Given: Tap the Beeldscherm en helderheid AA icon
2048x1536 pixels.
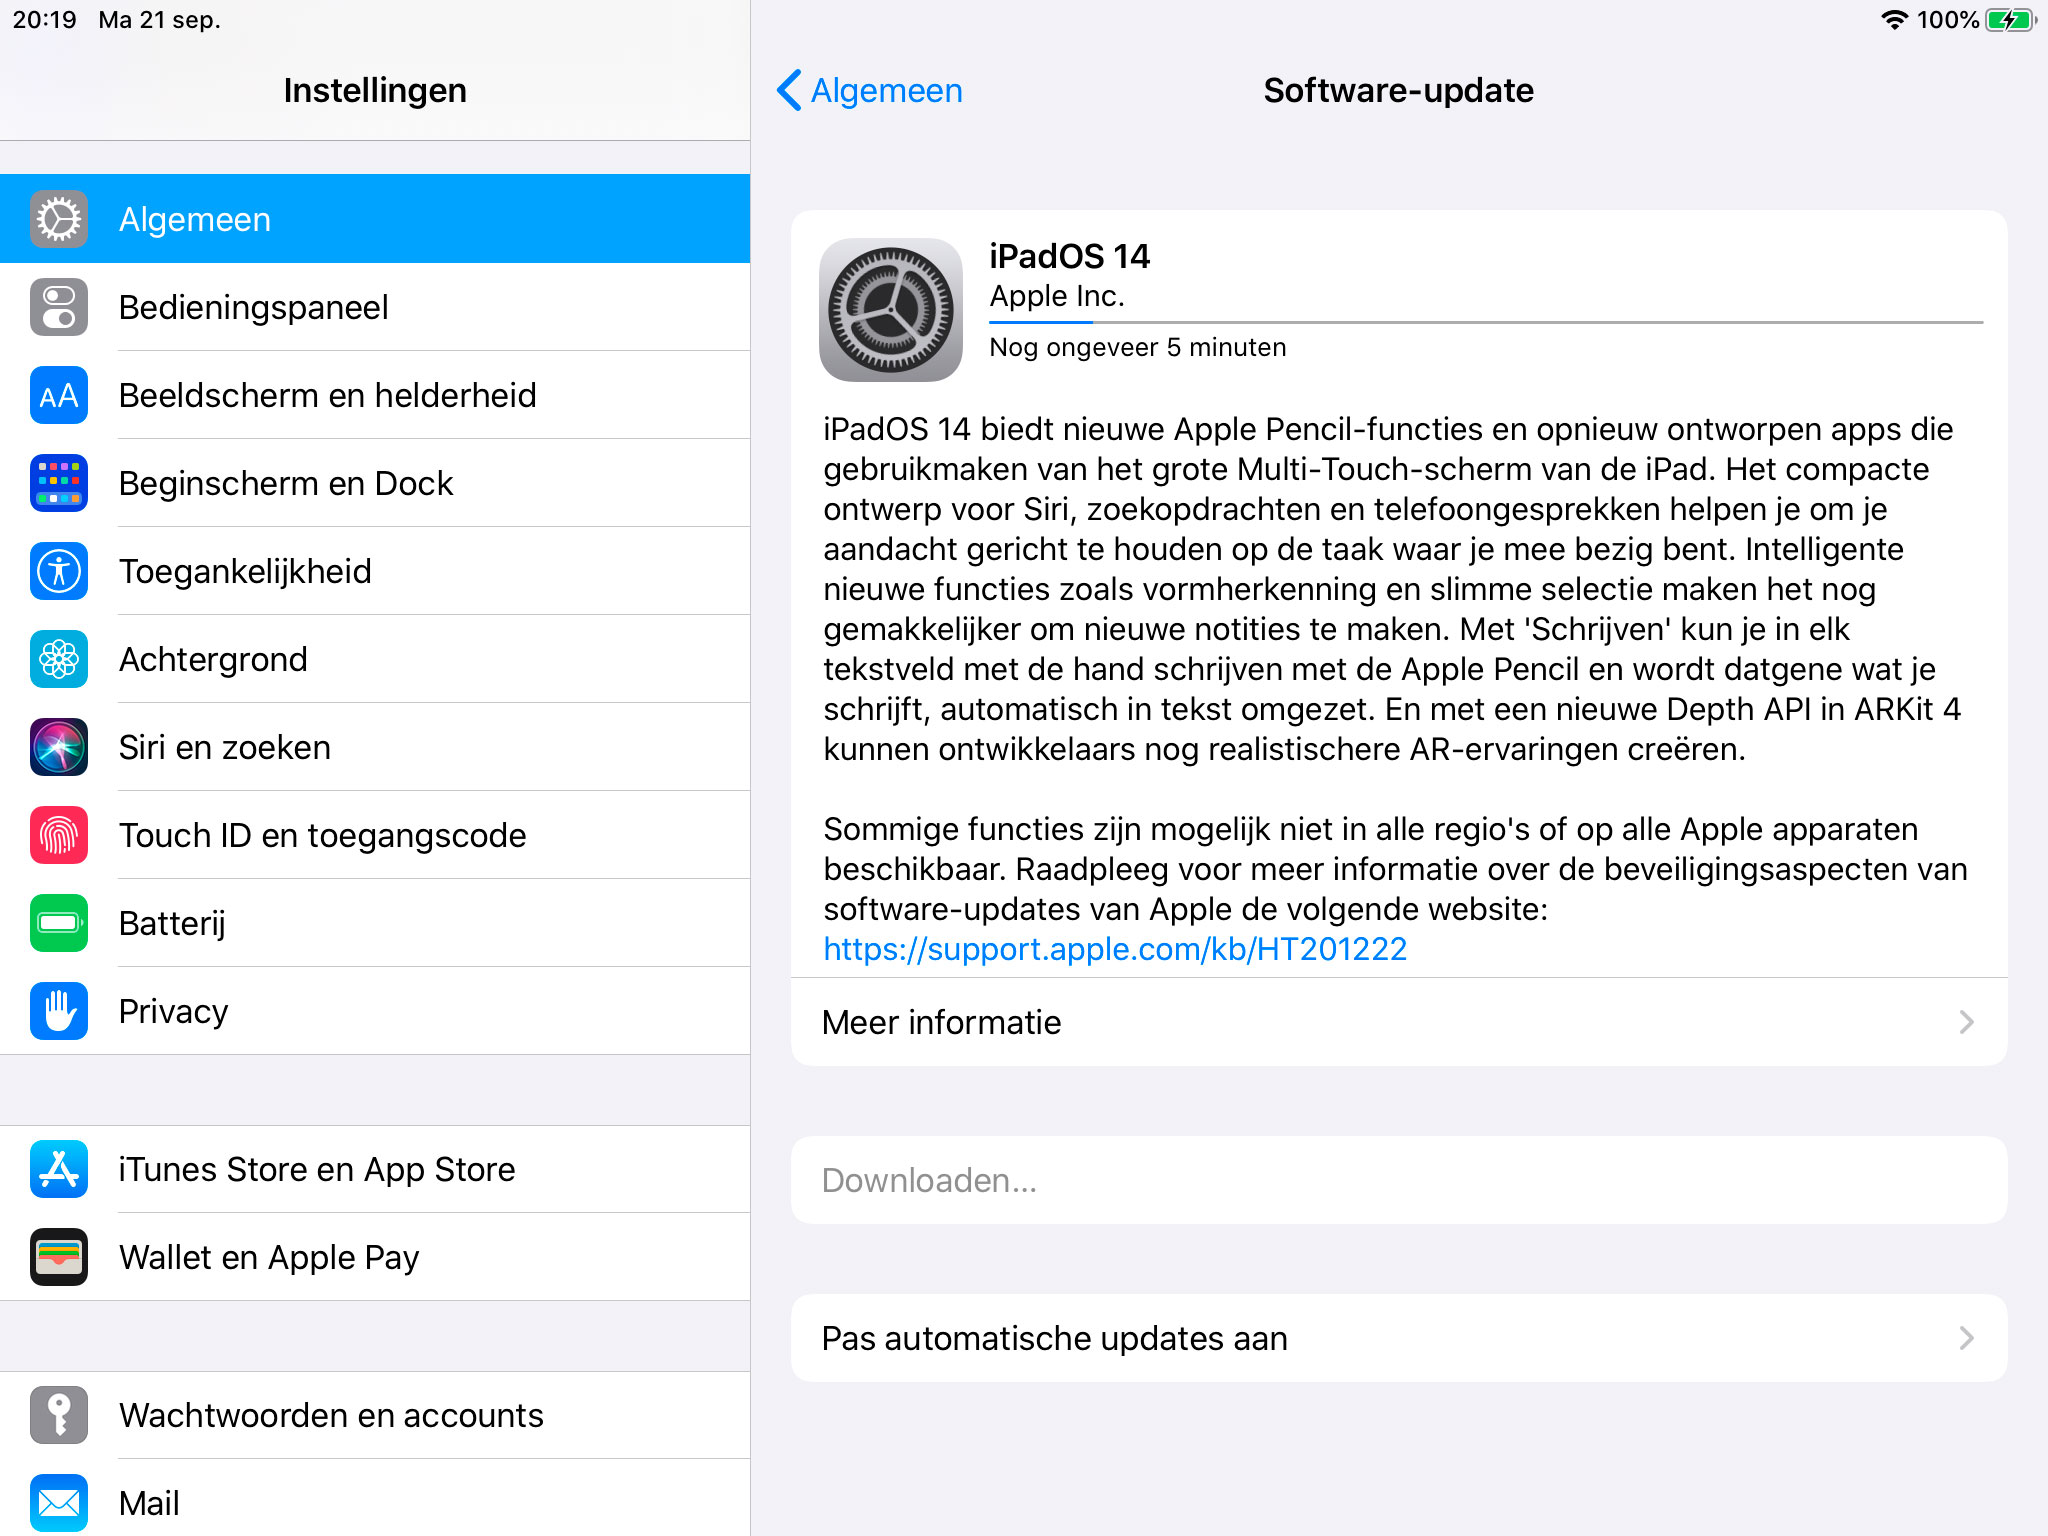Looking at the screenshot, I should pos(59,395).
